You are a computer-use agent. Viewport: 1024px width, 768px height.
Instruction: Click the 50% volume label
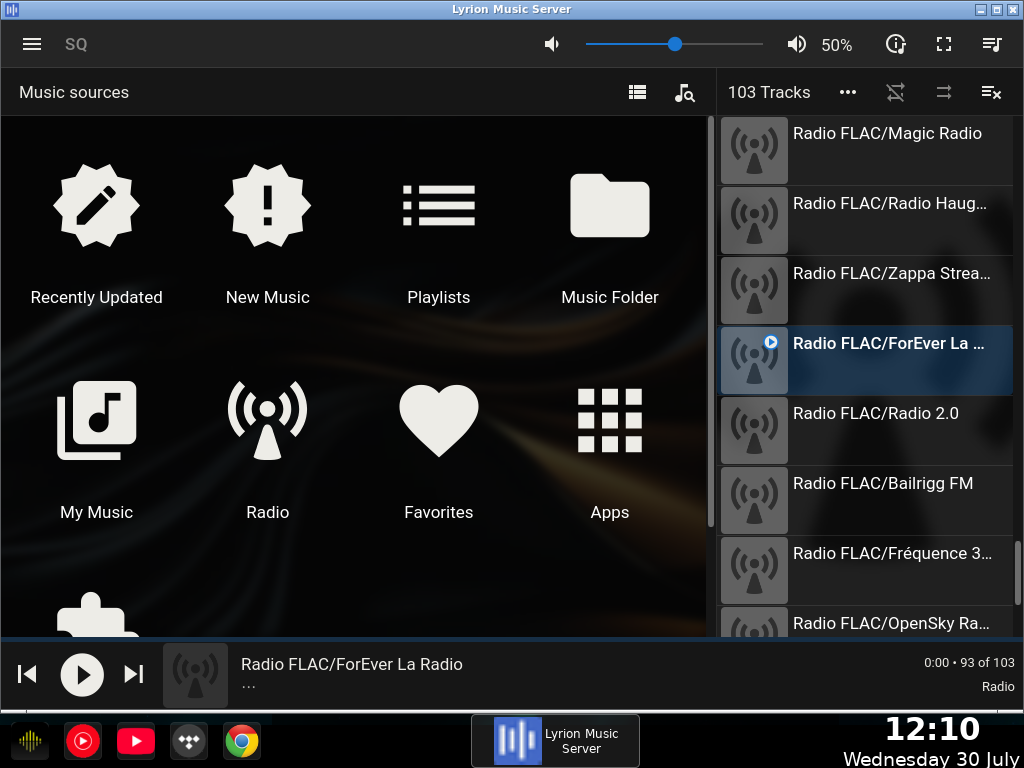(x=837, y=45)
